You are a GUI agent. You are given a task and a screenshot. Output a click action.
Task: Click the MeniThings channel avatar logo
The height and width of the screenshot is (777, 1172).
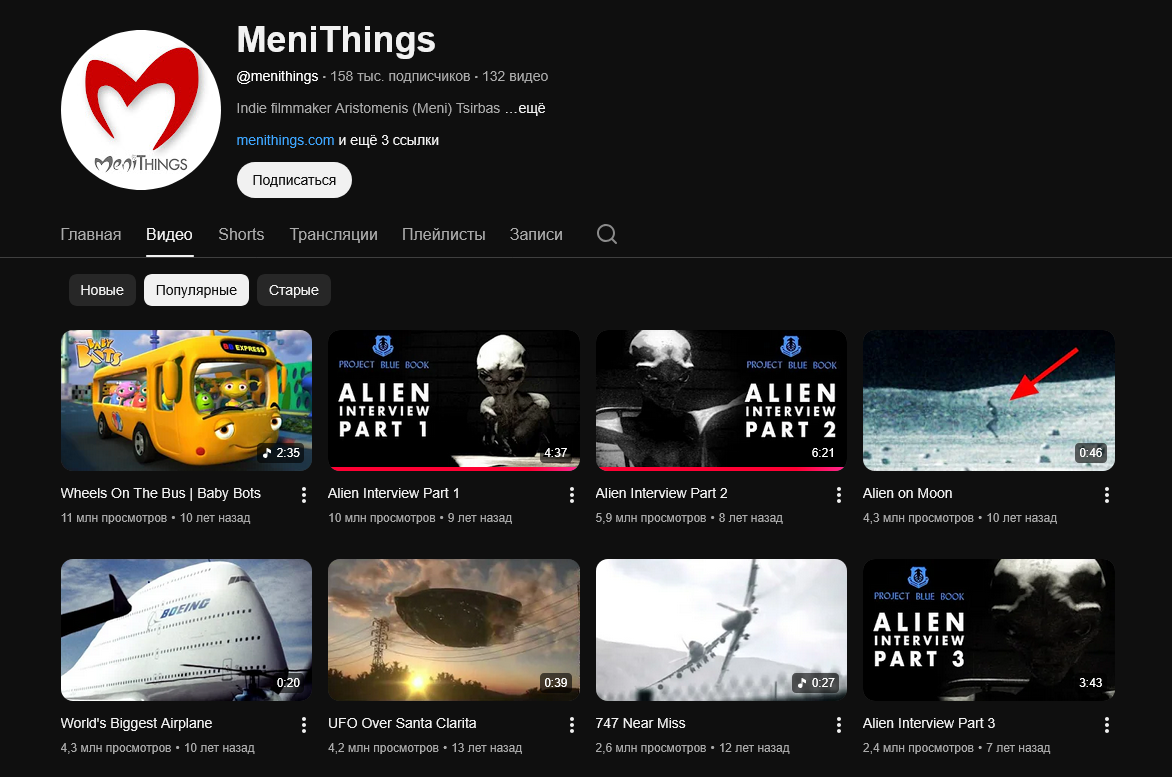click(x=141, y=110)
